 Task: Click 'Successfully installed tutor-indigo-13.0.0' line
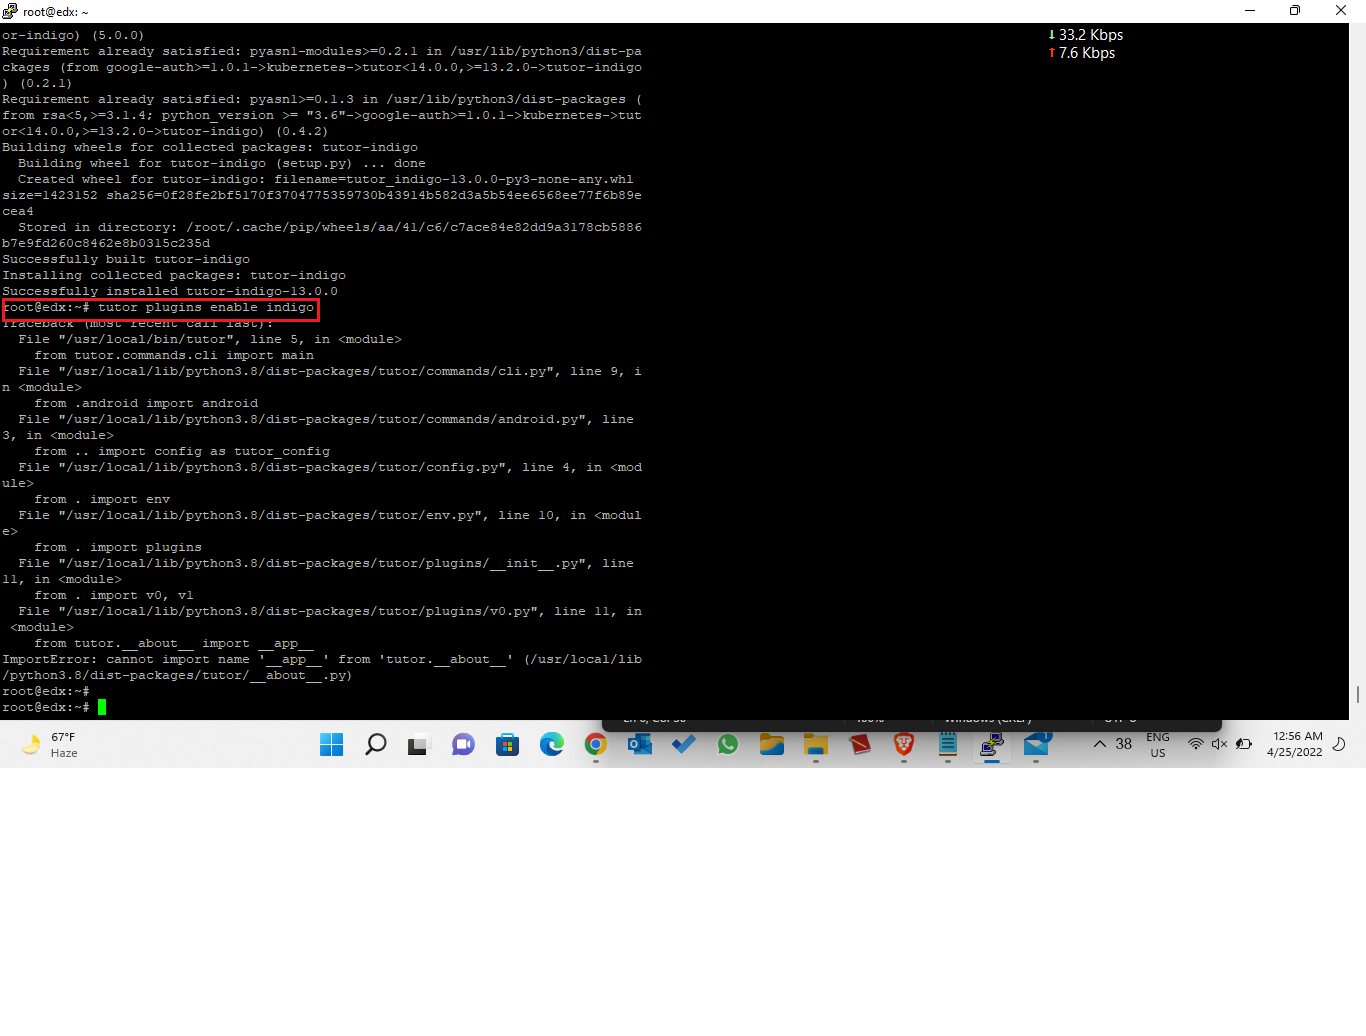tap(170, 291)
